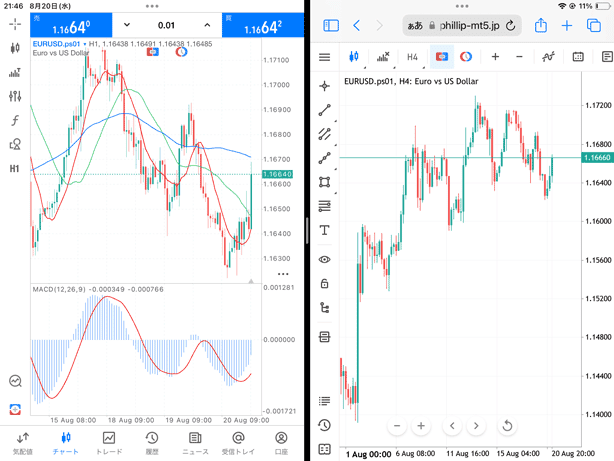Toggle objects visibility eye icon
614x461 pixels.
325,259
